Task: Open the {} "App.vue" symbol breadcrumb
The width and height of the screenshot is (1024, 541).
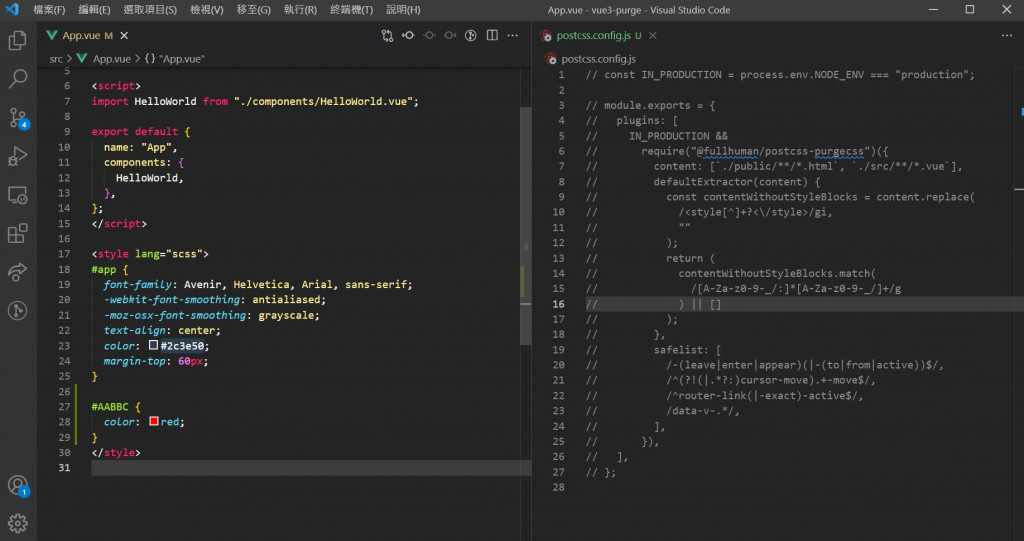Action: pyautogui.click(x=175, y=59)
